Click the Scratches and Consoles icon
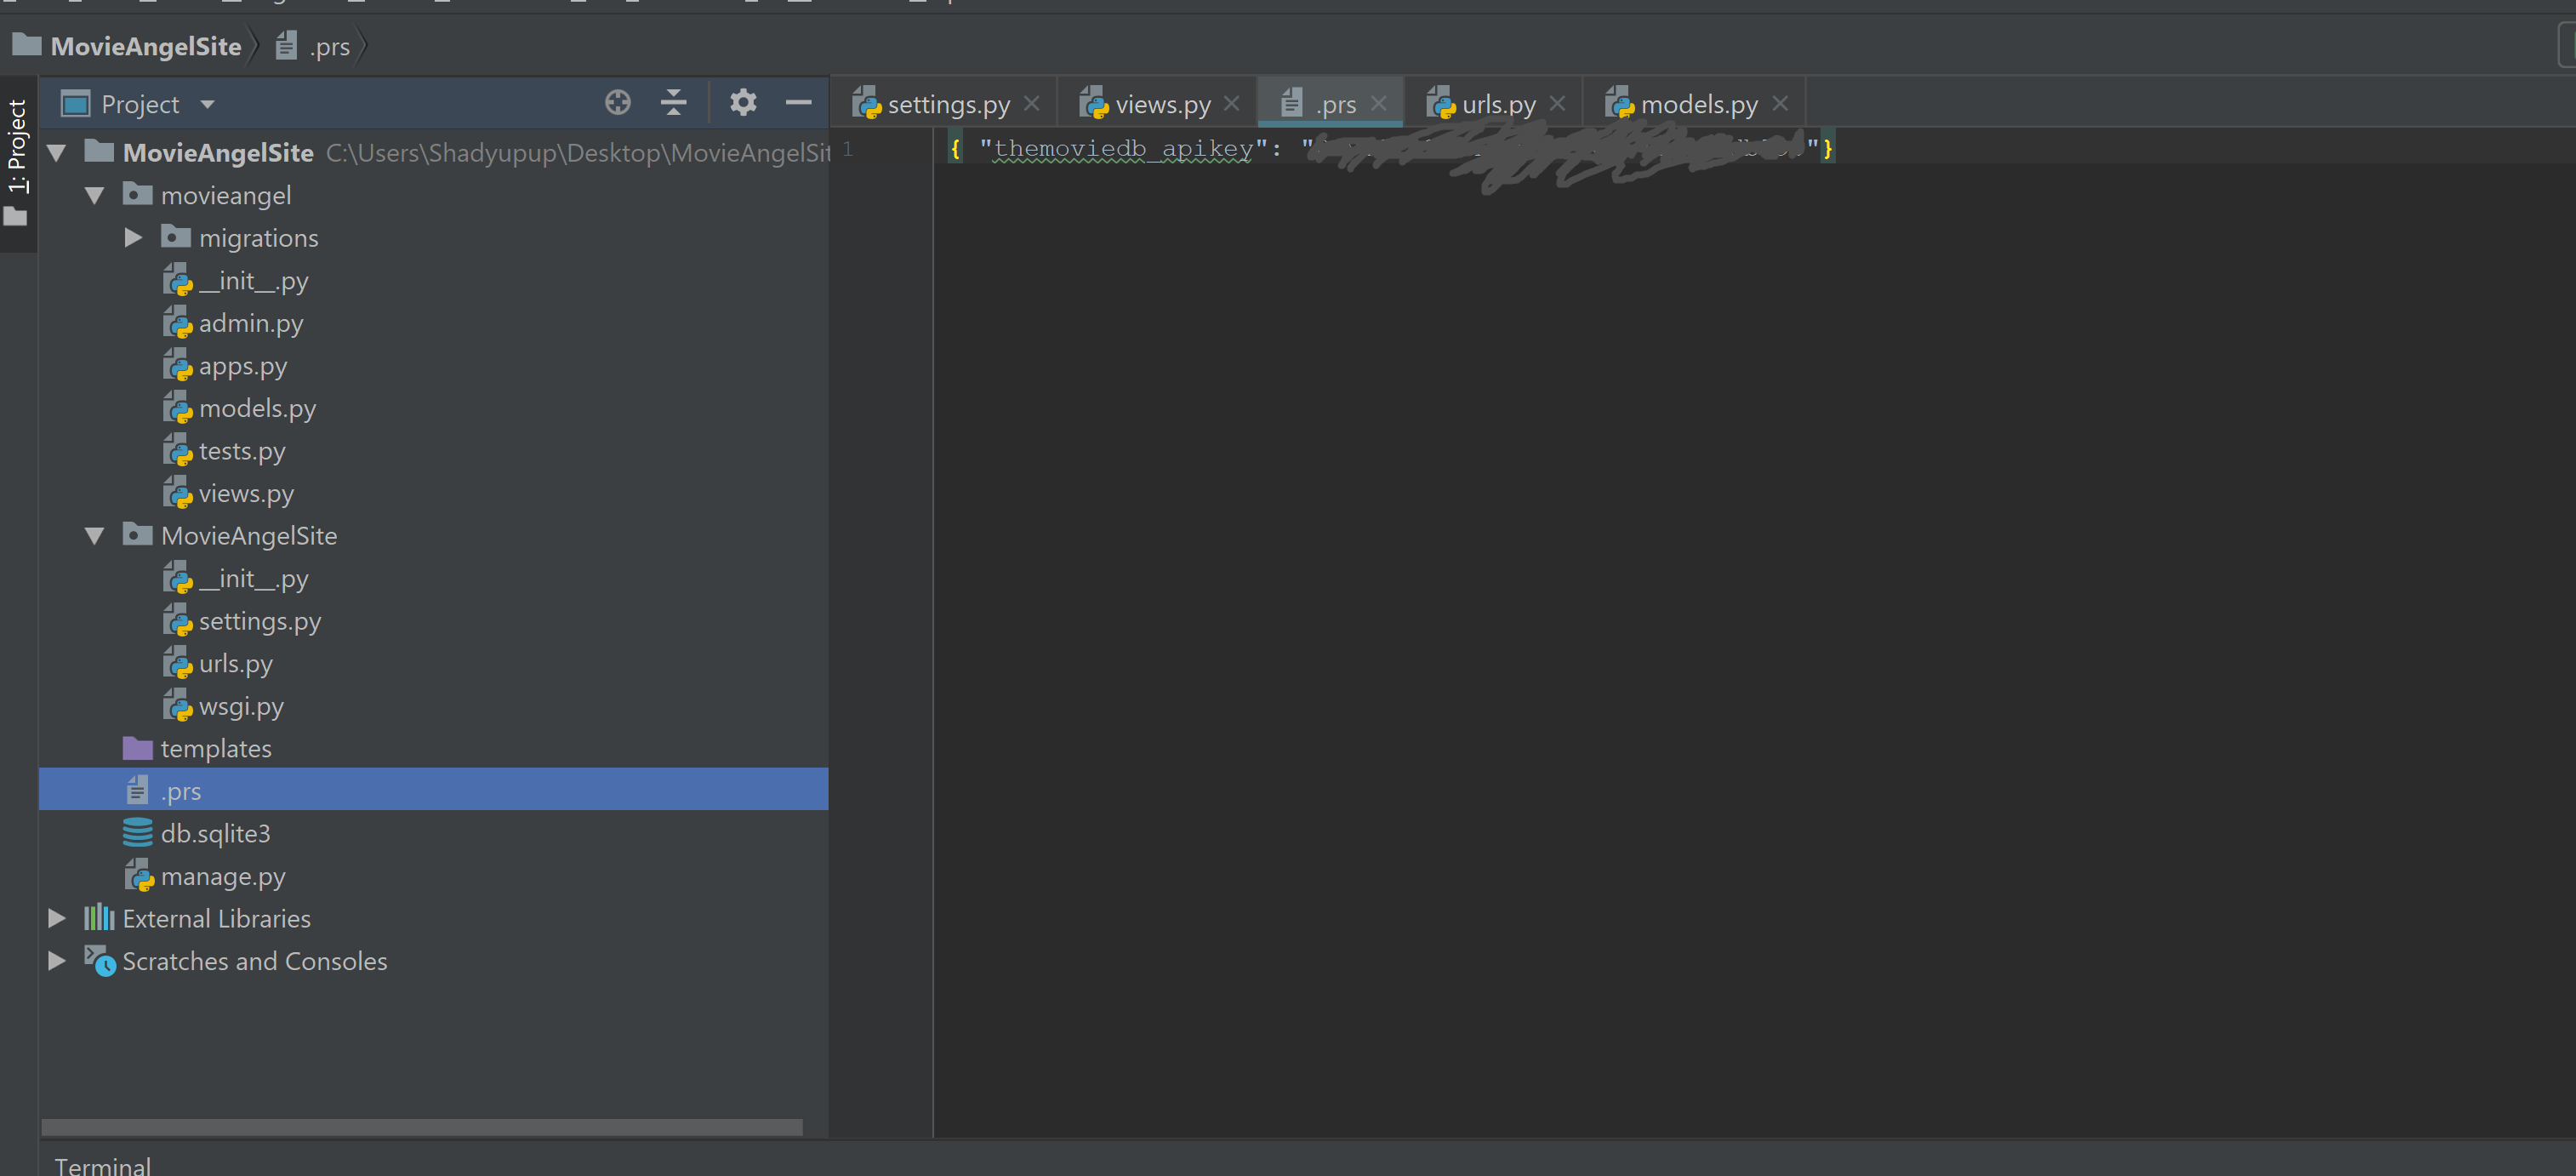 tap(100, 961)
